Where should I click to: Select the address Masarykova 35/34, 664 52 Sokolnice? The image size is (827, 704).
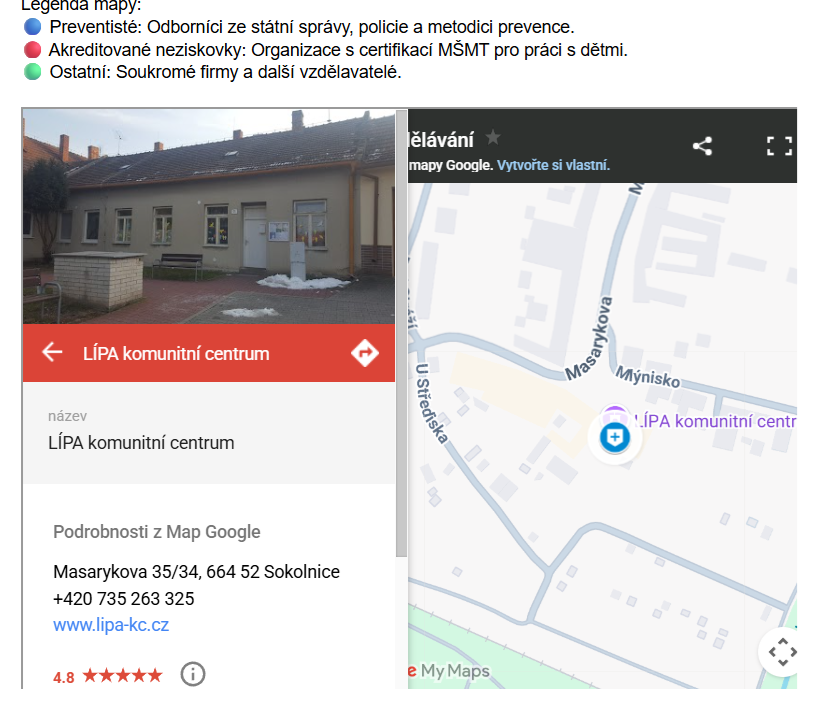point(197,572)
